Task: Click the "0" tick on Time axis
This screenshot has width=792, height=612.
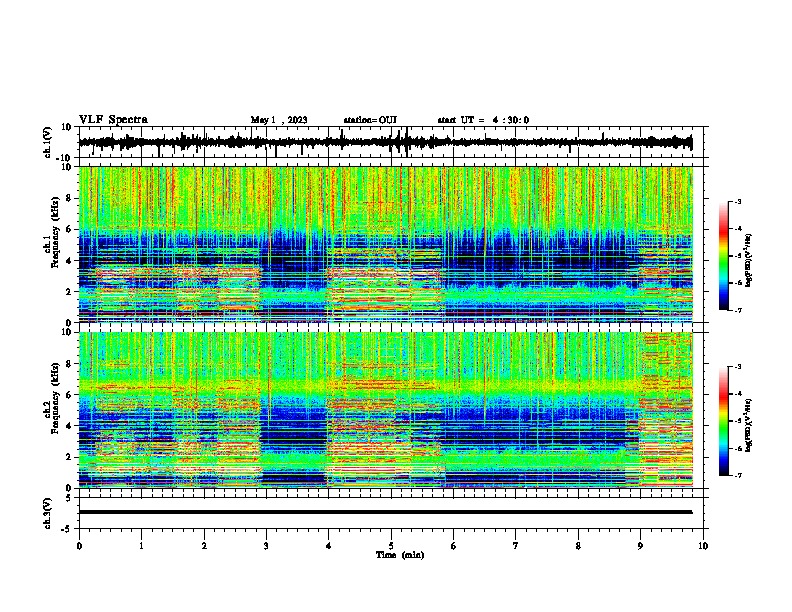Action: click(x=79, y=546)
